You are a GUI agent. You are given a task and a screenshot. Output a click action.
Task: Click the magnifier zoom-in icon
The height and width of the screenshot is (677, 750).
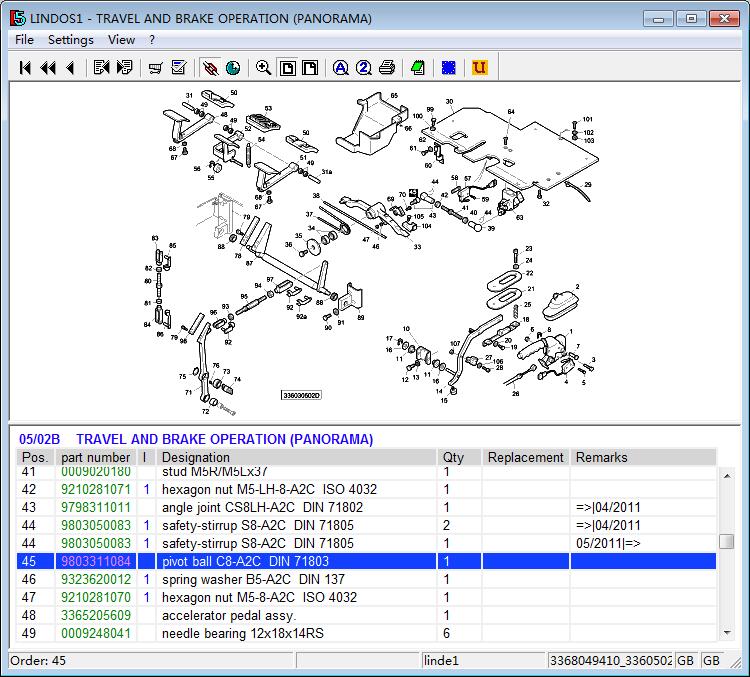264,67
